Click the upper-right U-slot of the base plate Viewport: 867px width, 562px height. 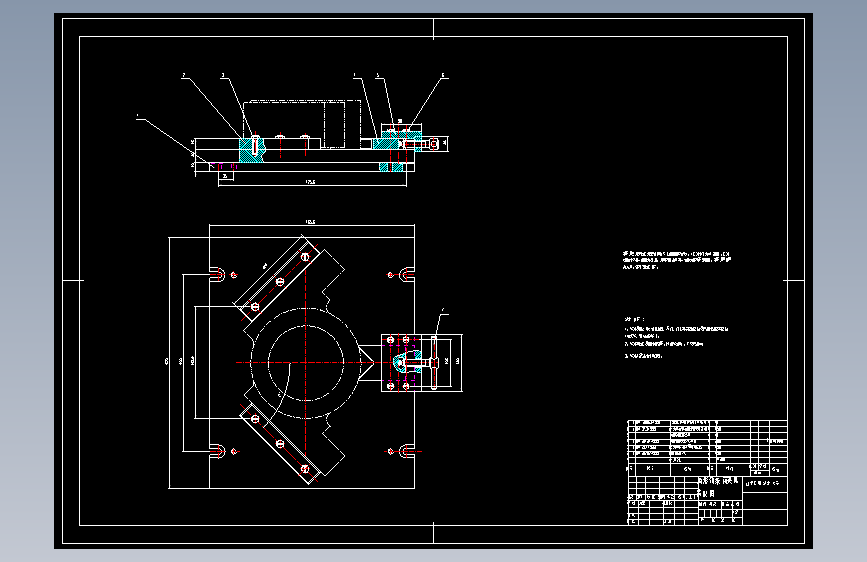pyautogui.click(x=408, y=274)
